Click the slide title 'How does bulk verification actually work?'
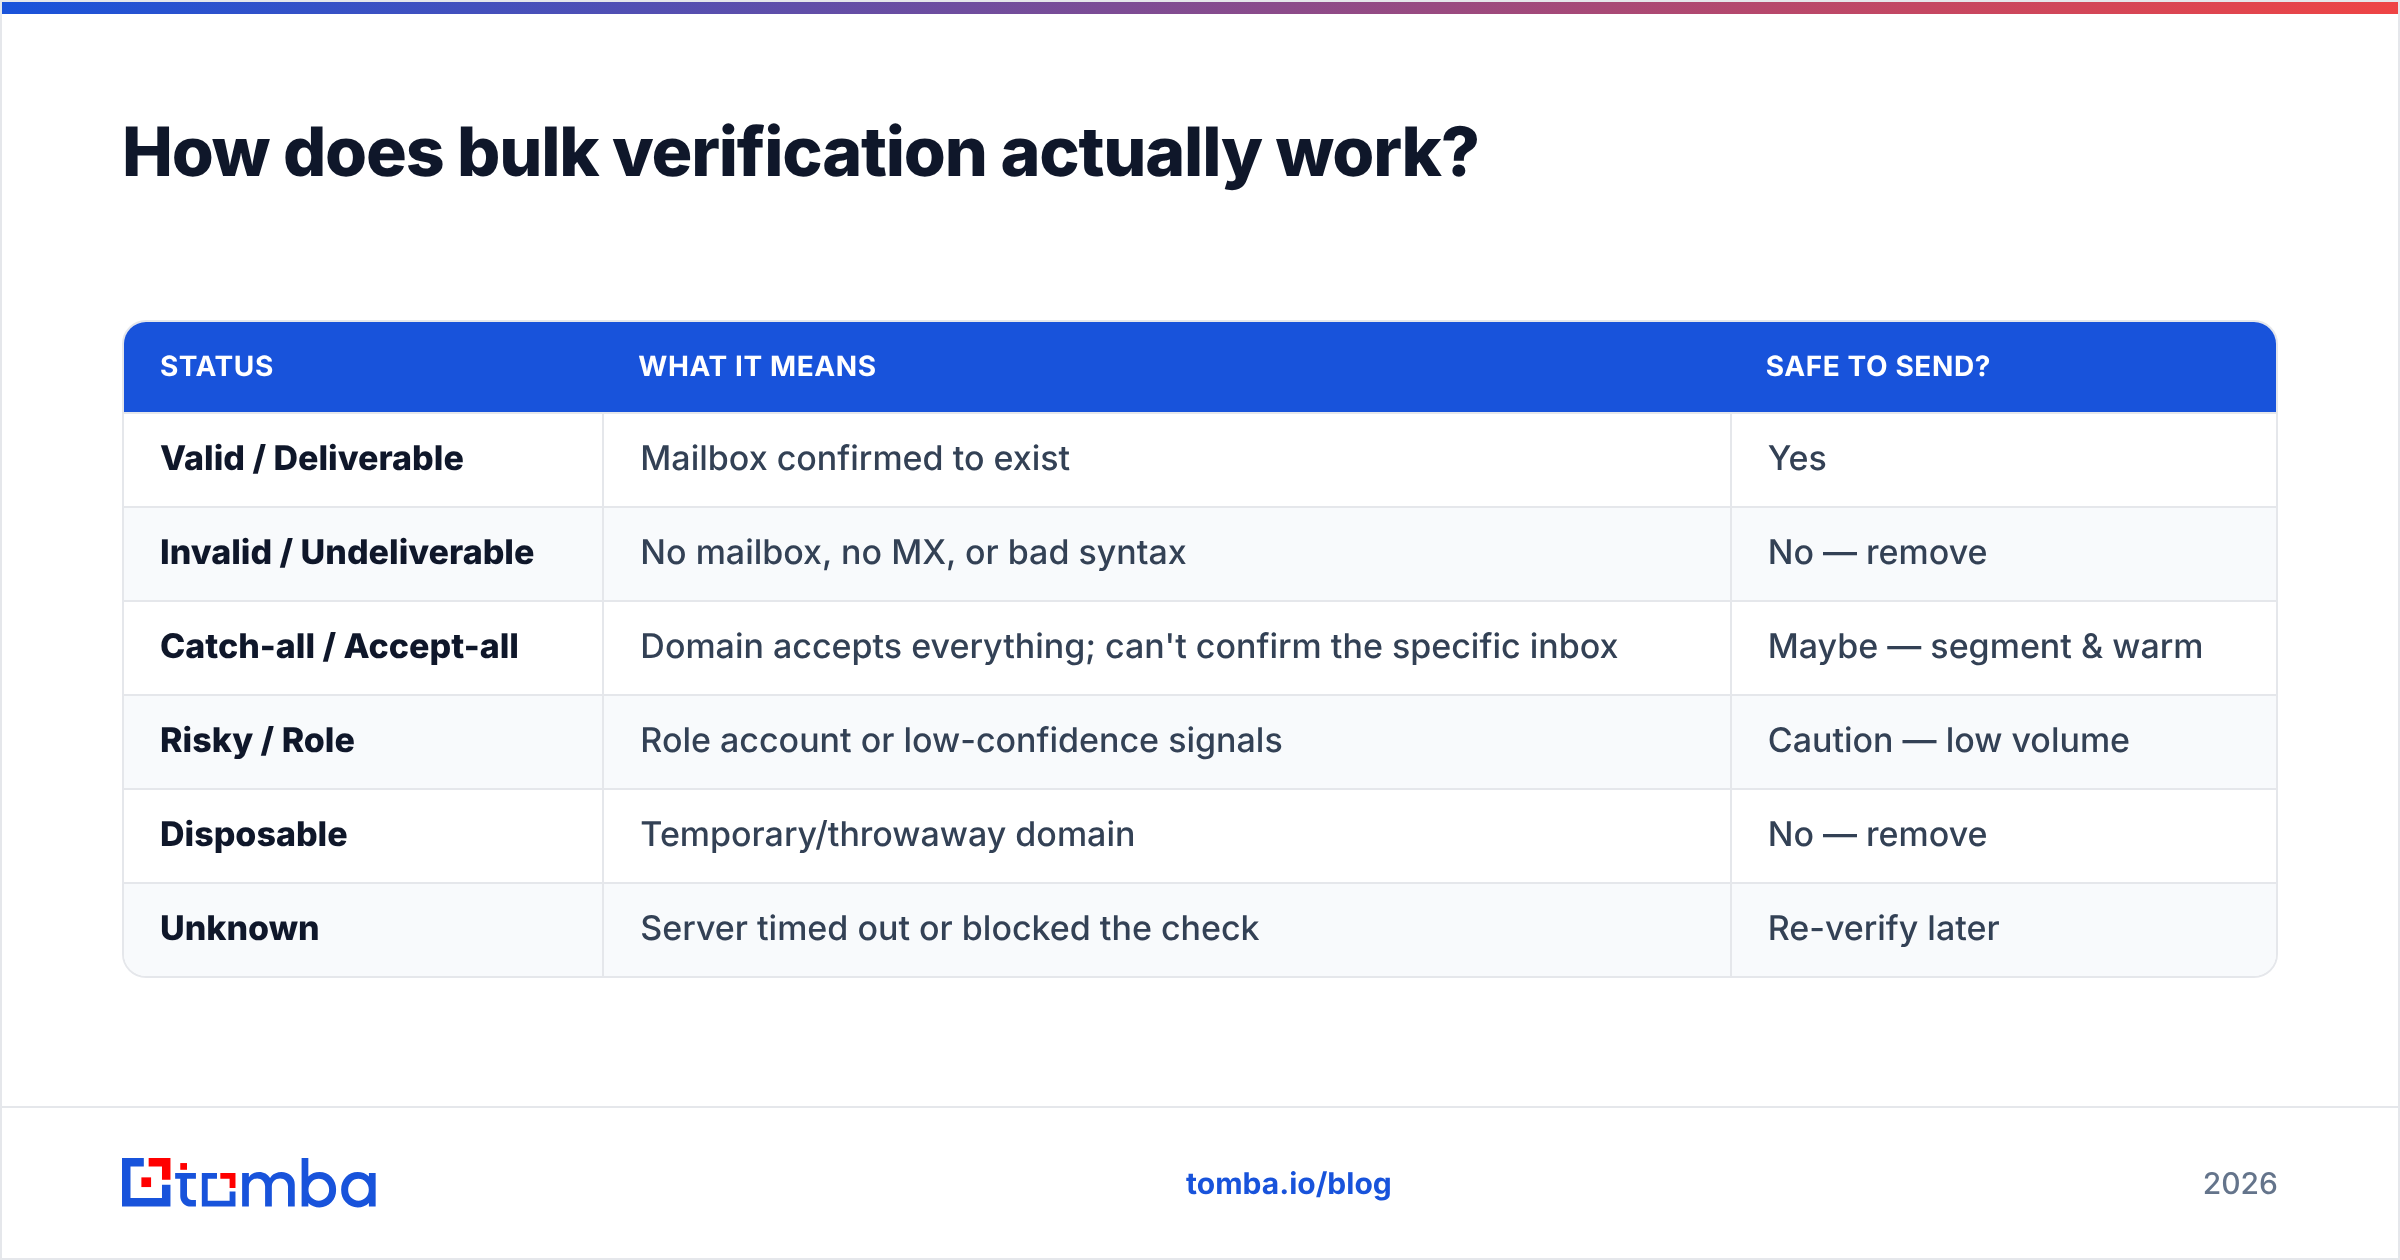This screenshot has height=1260, width=2400. pos(800,153)
